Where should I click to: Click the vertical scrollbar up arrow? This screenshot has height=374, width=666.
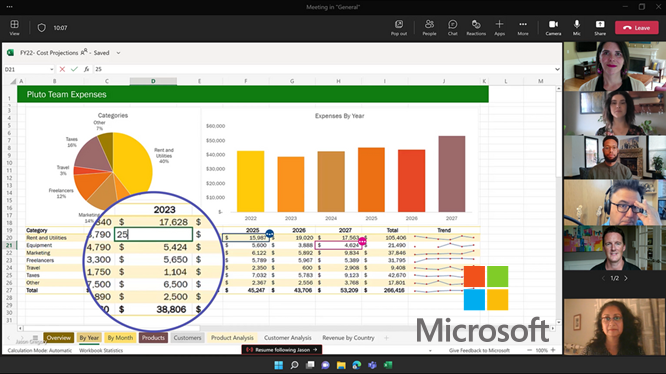point(558,89)
